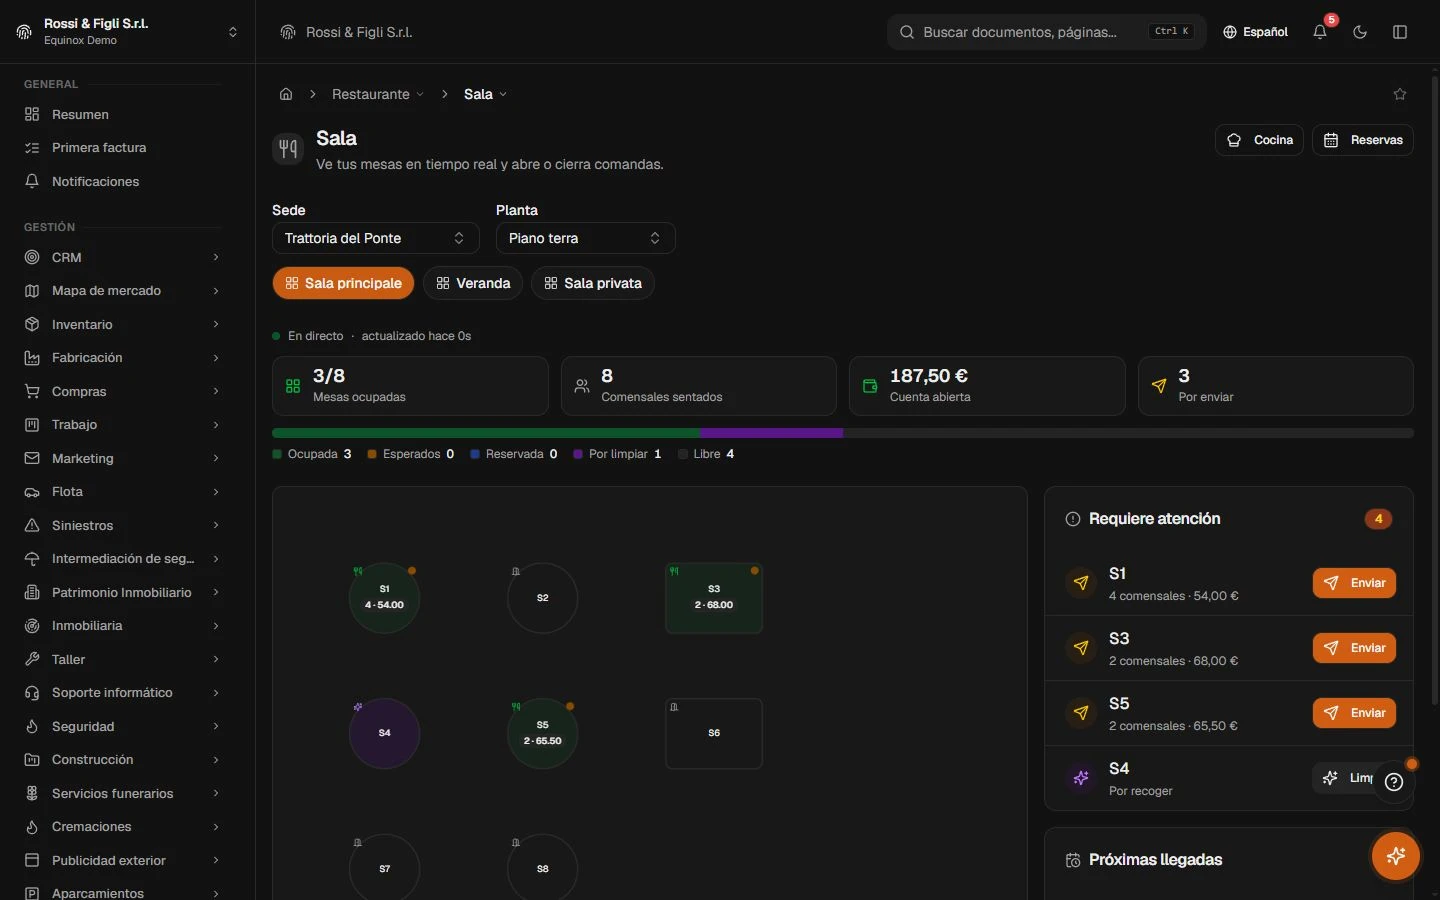This screenshot has height=900, width=1440.
Task: Expand the Flota sidebar section
Action: 121,492
